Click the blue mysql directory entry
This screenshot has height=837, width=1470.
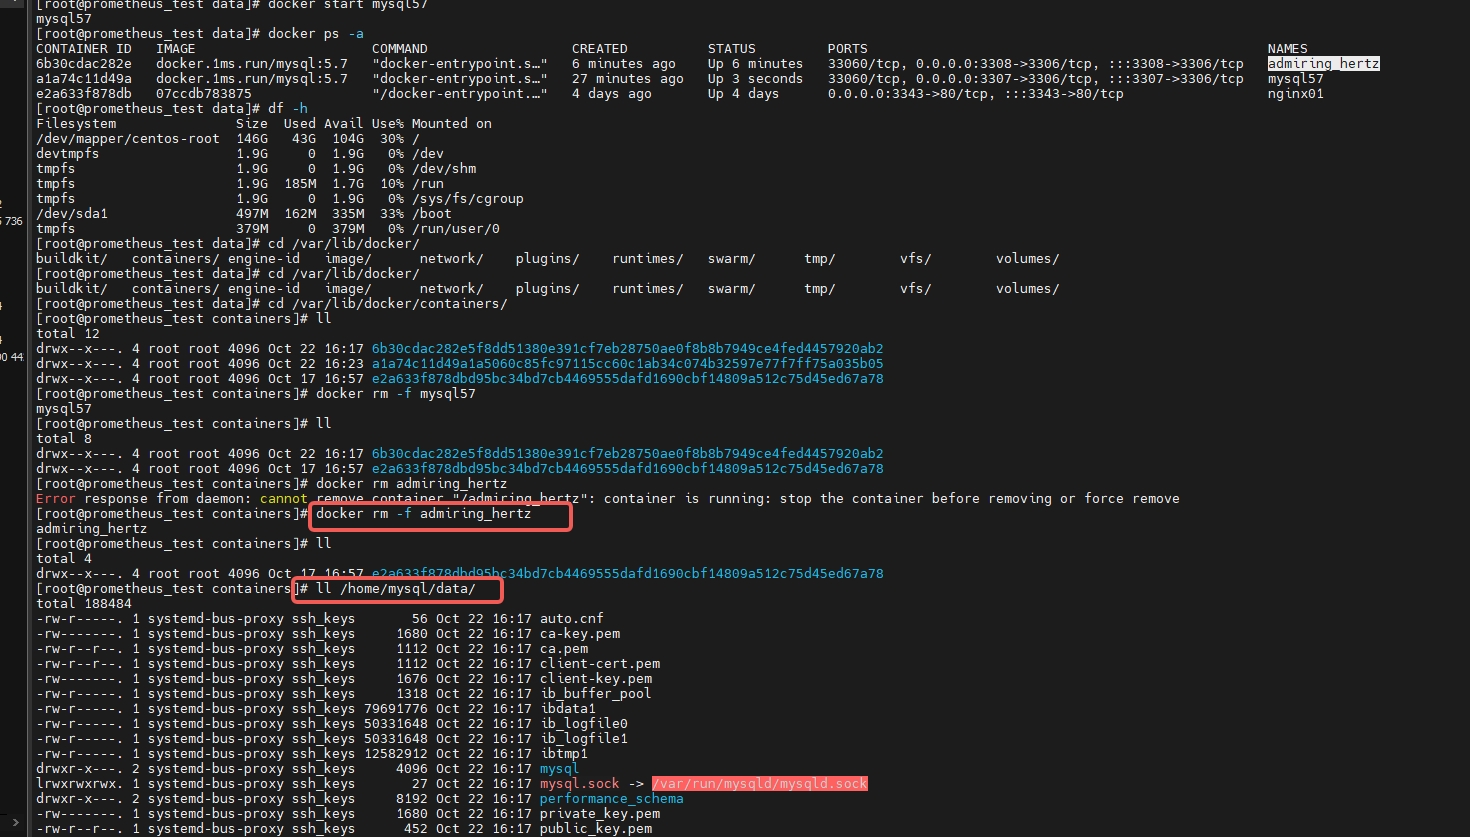[x=559, y=769]
